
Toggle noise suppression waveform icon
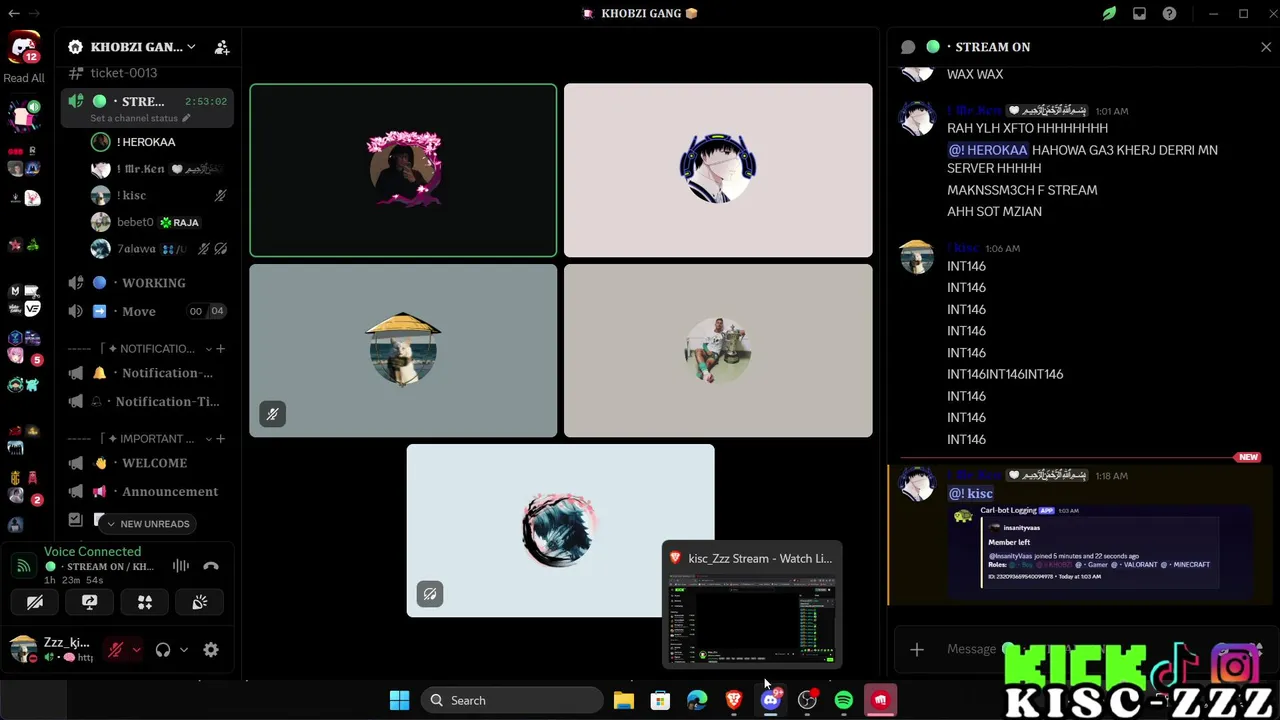tap(181, 566)
